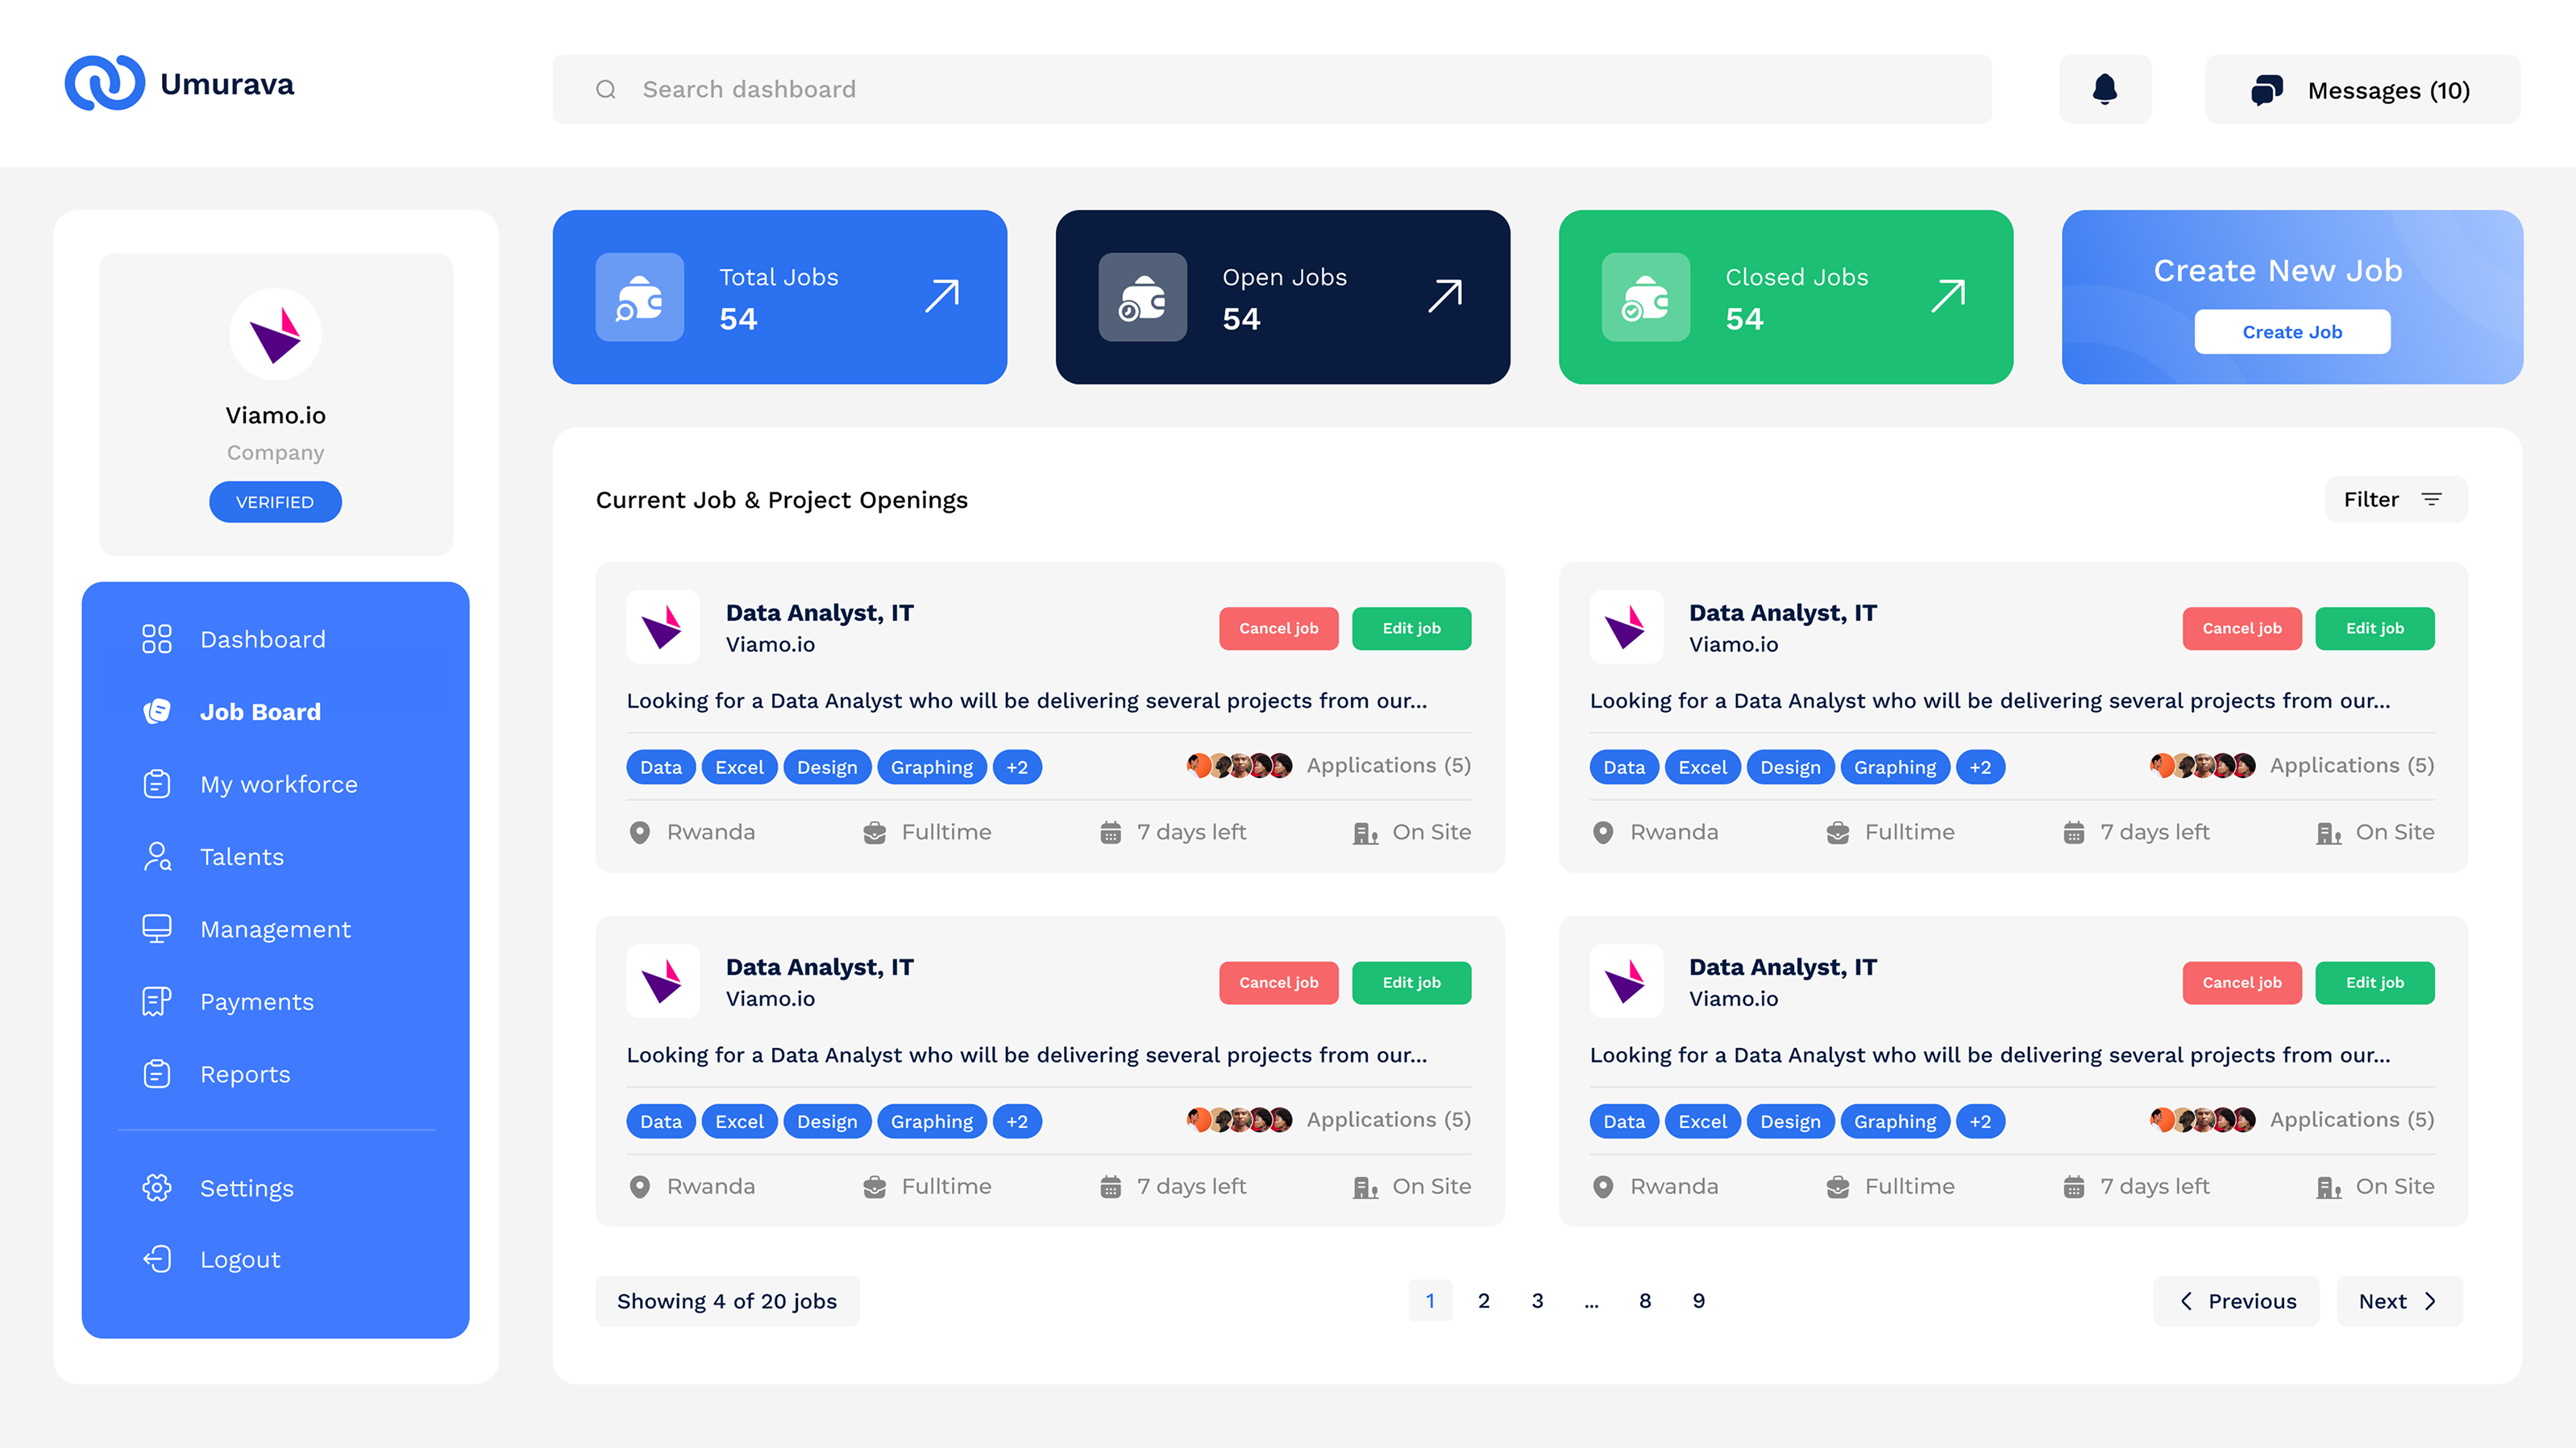Open Closed Jobs via arrow icon

(1948, 296)
